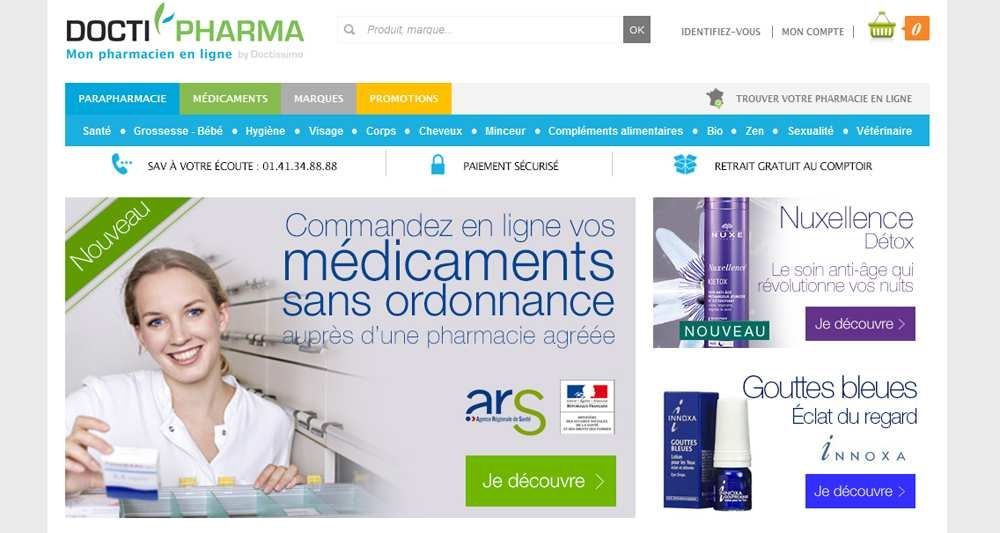Open the Parapharmacie tab

[x=122, y=99]
